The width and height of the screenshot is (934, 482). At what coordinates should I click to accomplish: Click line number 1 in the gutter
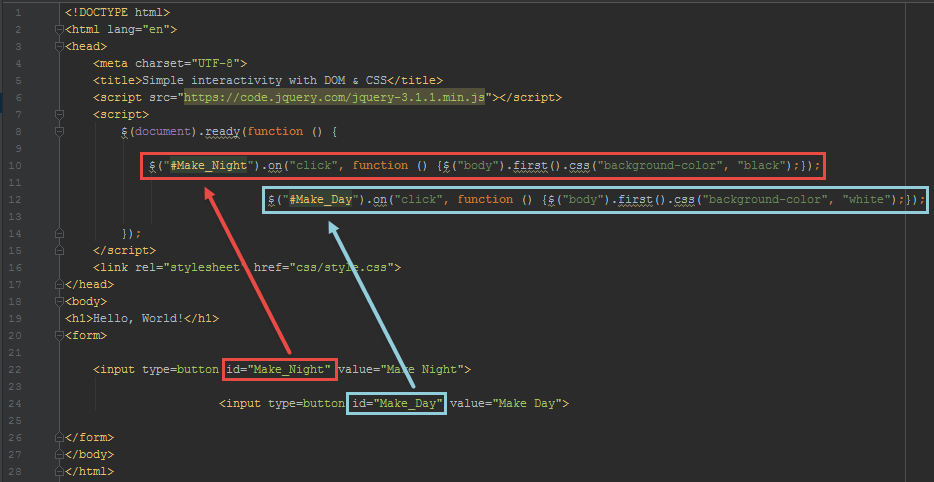click(19, 13)
